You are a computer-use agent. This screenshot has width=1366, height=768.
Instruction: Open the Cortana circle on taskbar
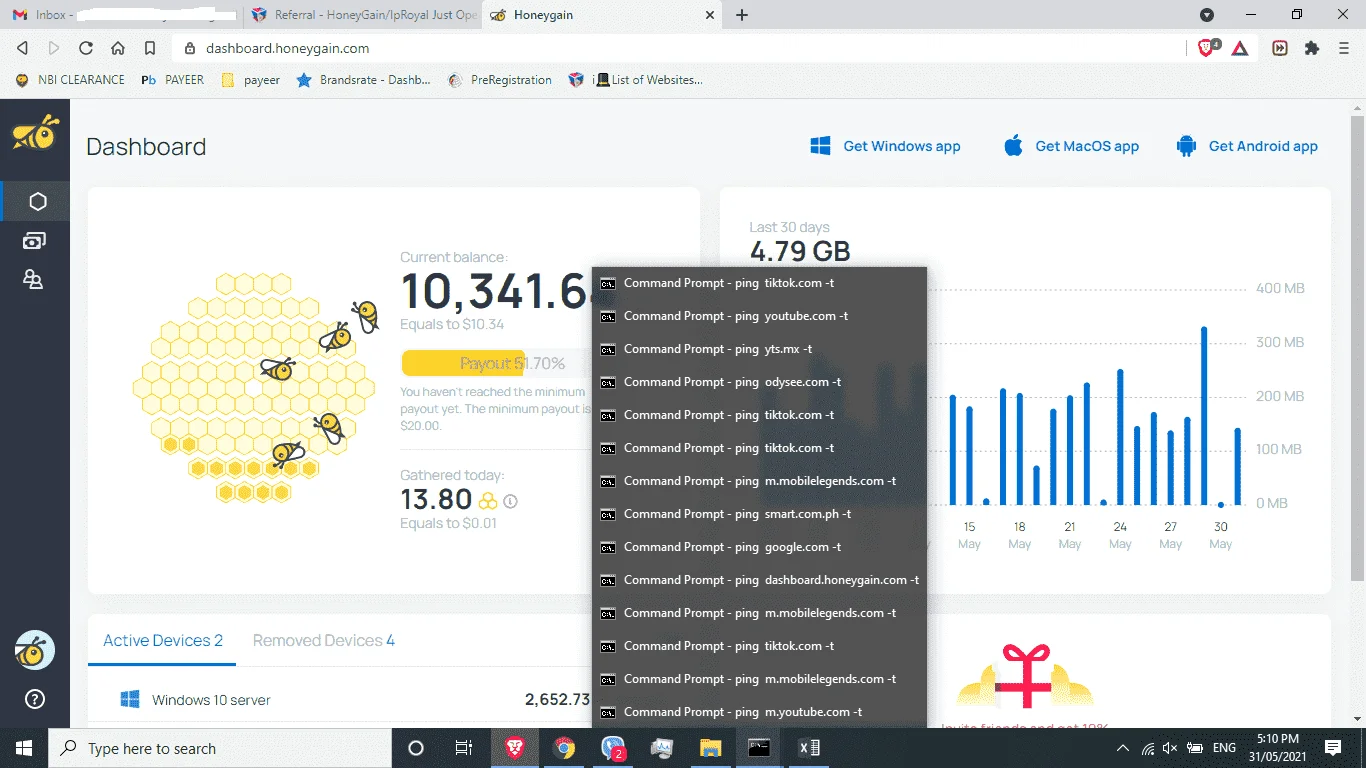point(416,748)
